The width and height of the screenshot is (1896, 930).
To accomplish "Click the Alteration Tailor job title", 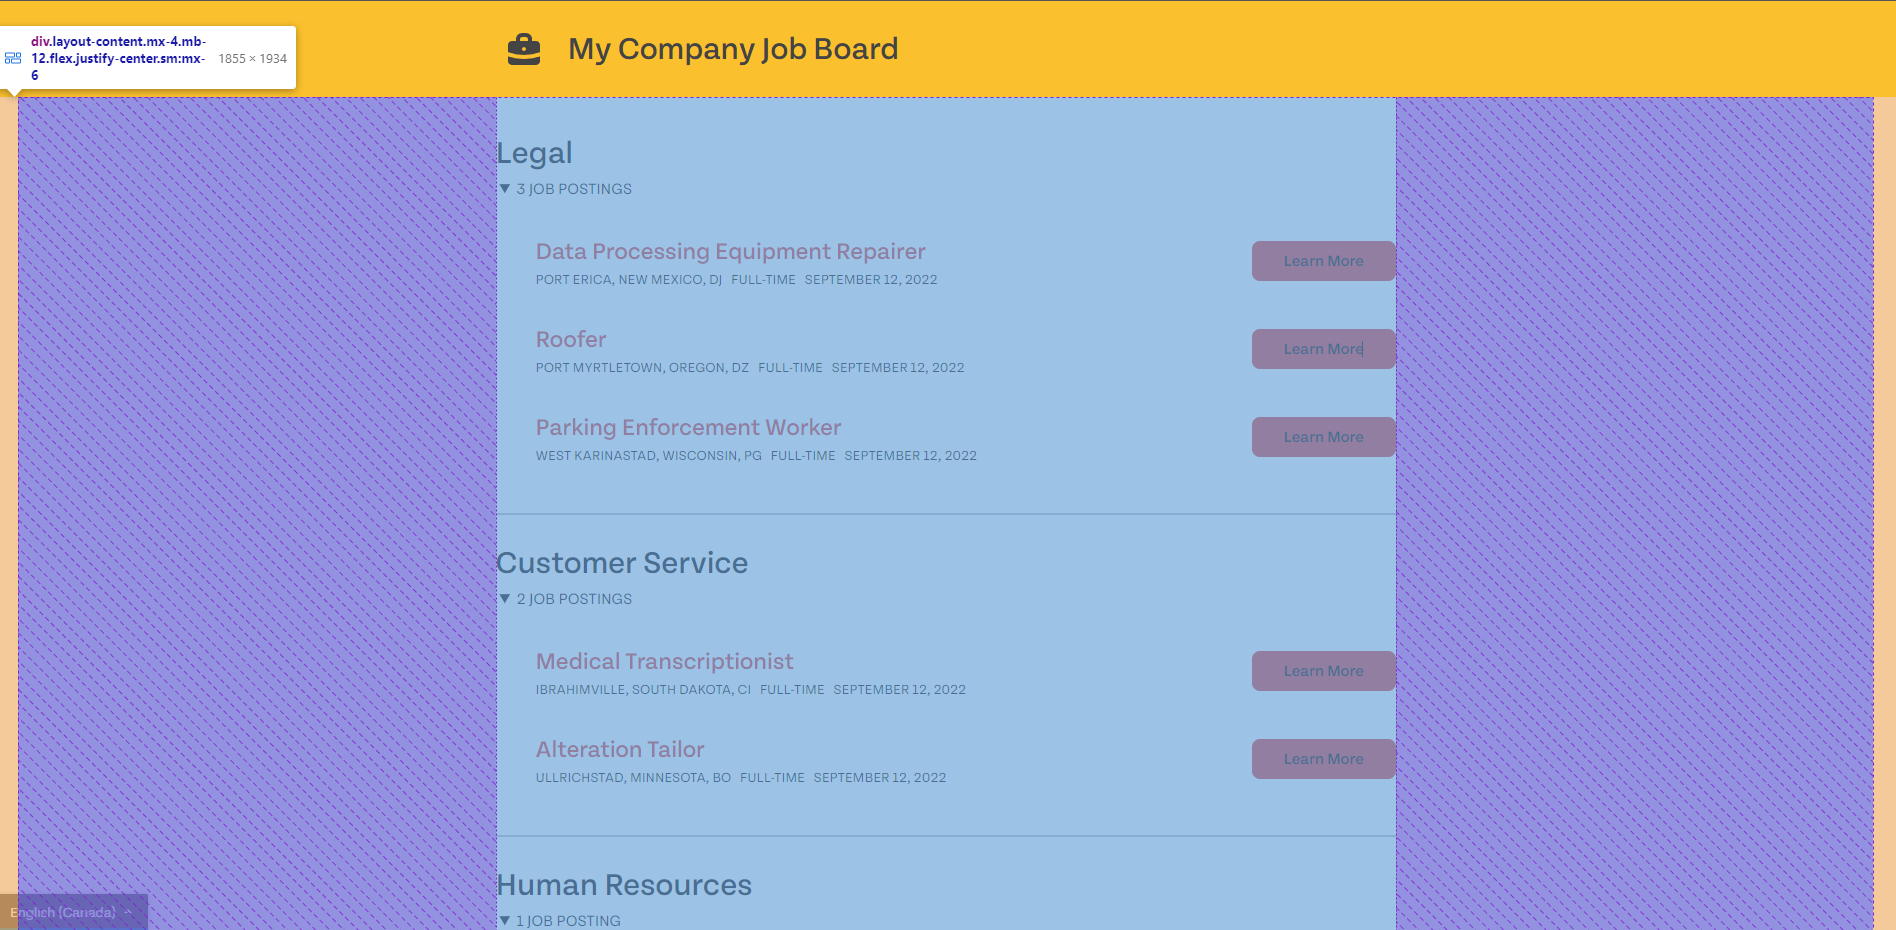I will pos(620,750).
